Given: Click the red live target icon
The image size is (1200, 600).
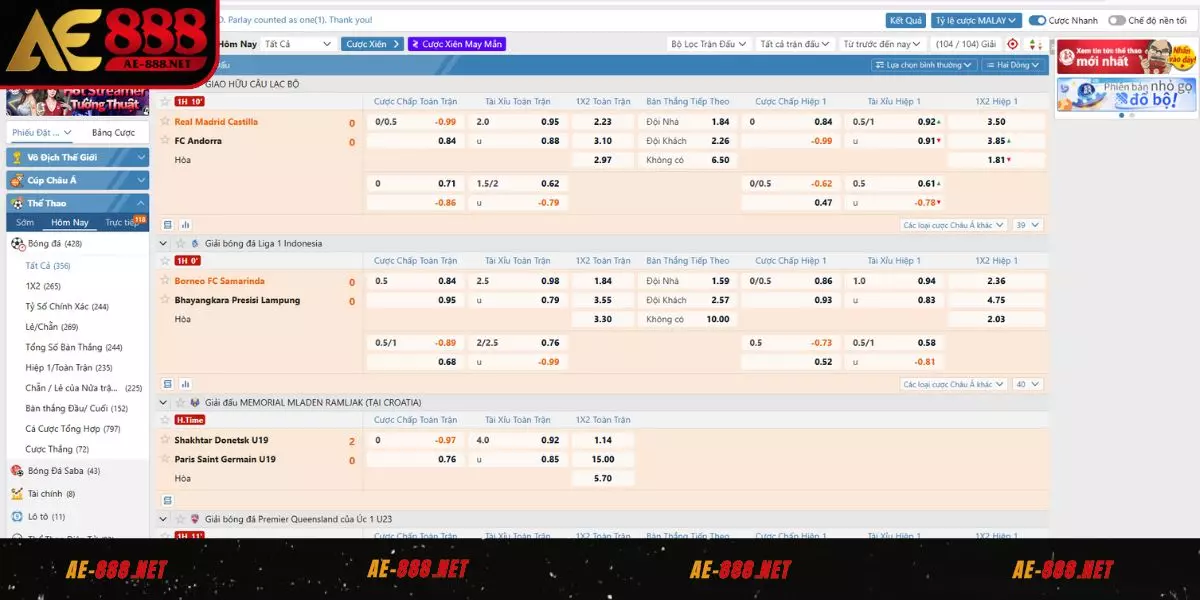Looking at the screenshot, I should (1013, 44).
